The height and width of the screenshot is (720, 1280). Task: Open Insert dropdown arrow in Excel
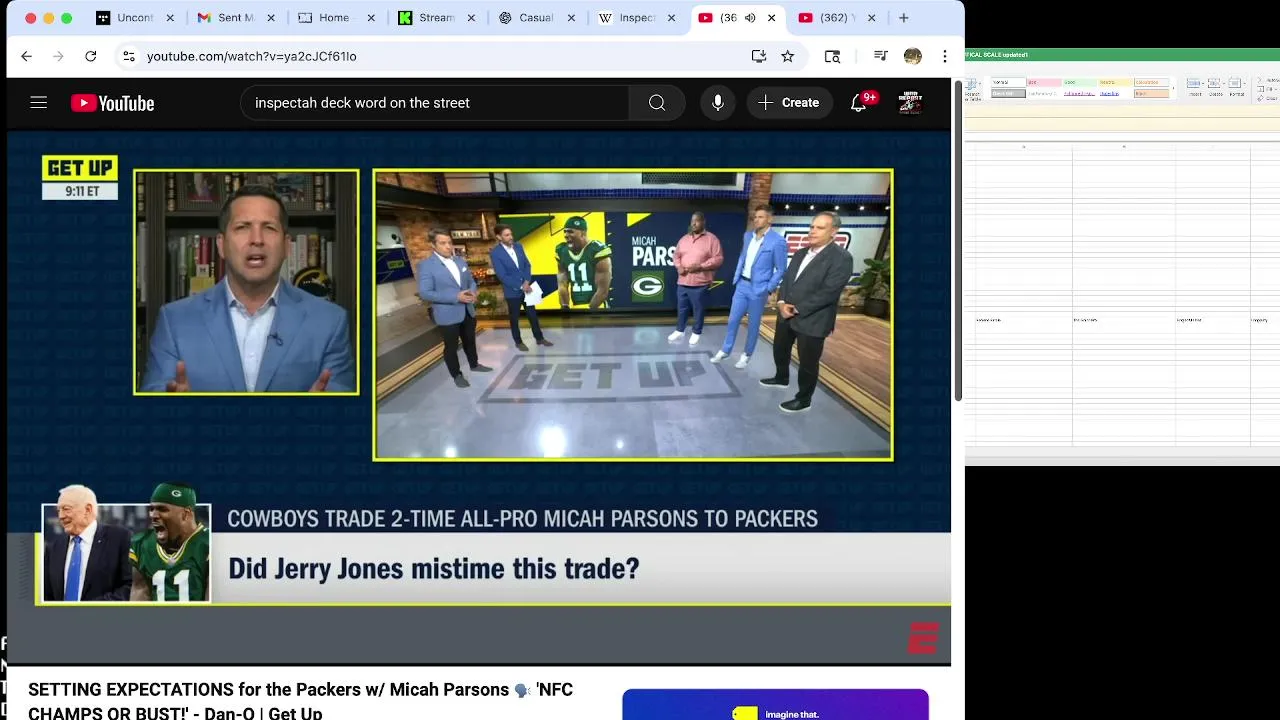(x=1203, y=83)
